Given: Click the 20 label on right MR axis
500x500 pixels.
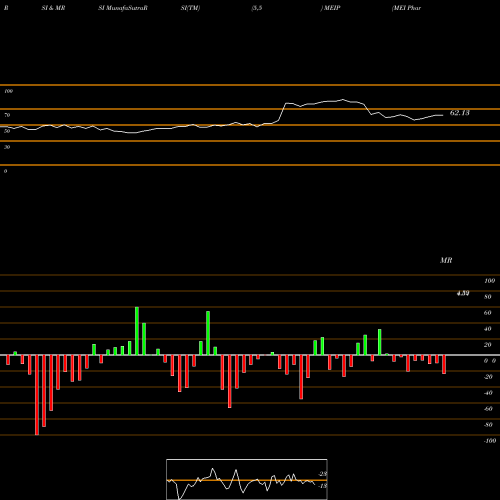Looking at the screenshot, I should 488,345.
